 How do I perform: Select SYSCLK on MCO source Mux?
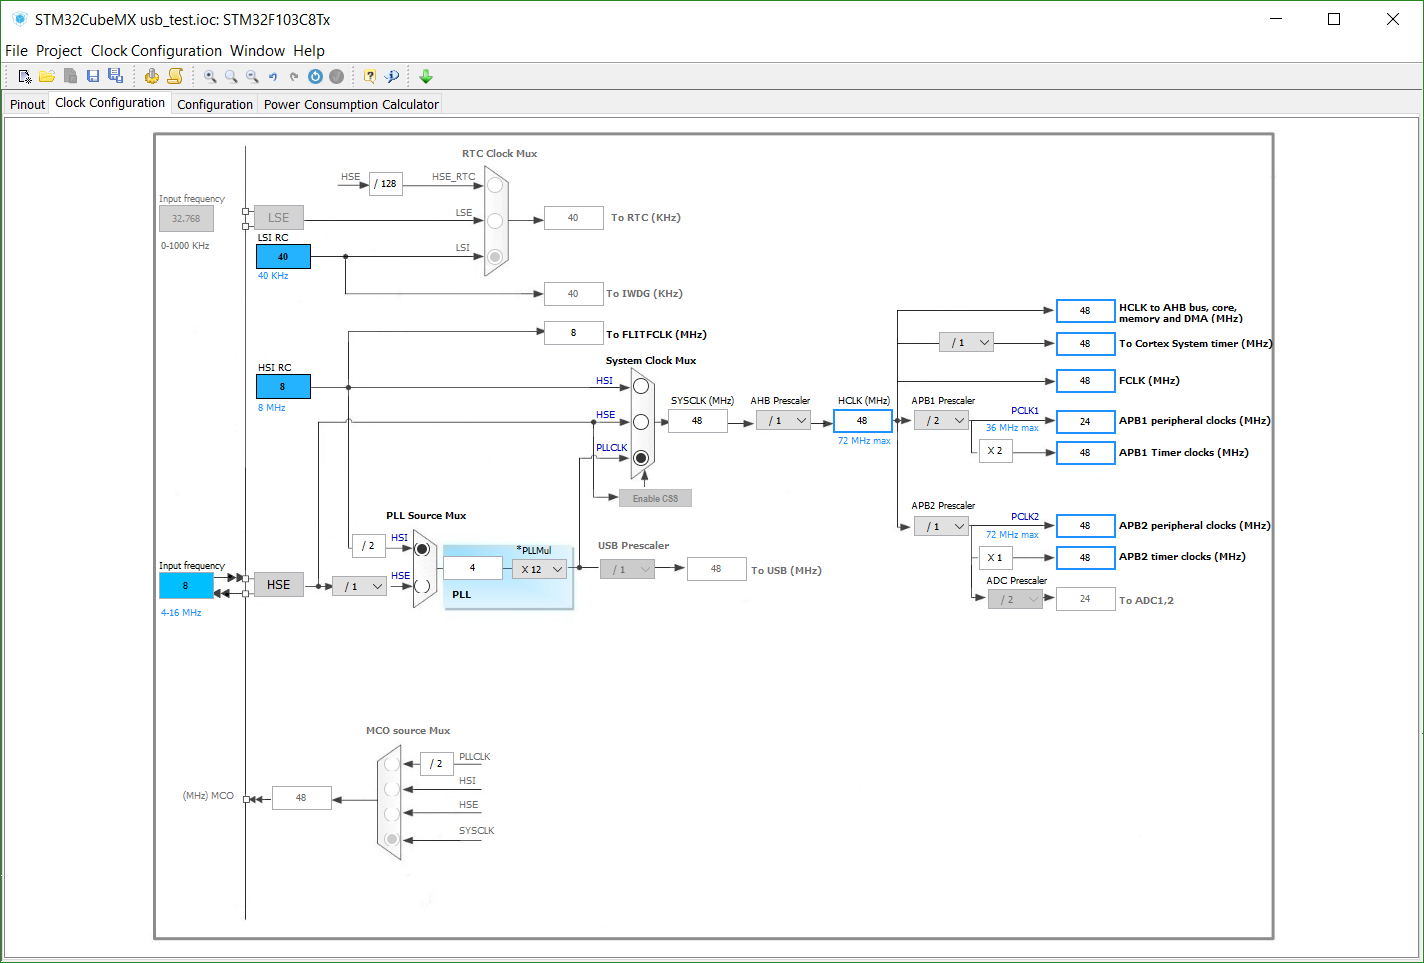(391, 839)
